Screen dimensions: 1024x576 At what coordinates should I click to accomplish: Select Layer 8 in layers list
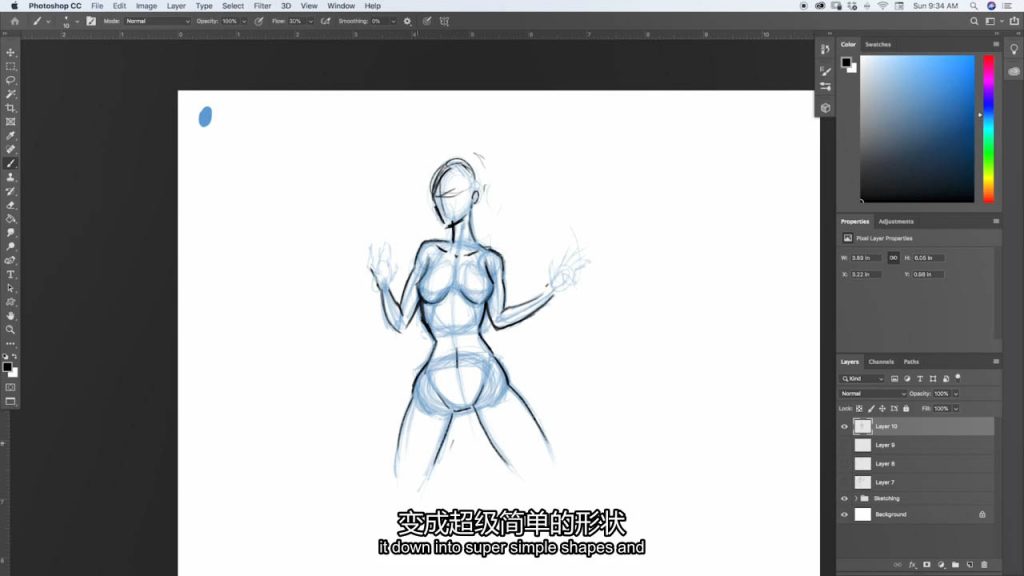point(885,464)
